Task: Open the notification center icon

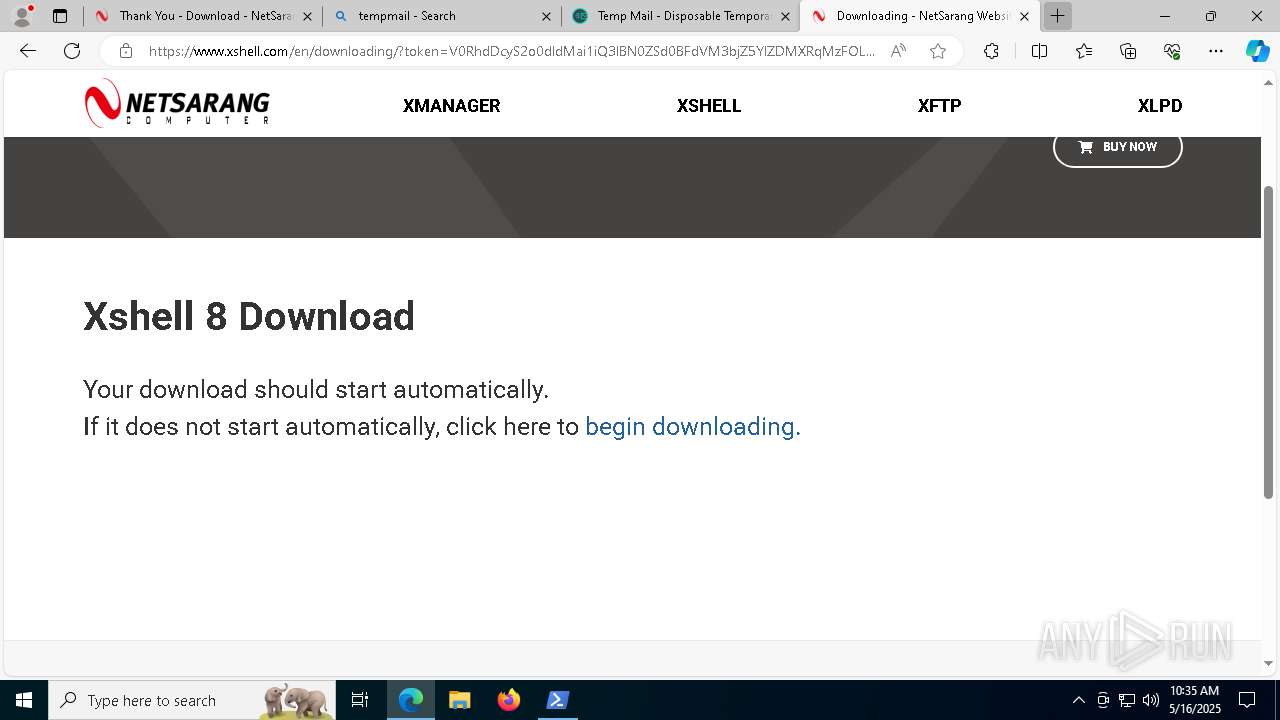Action: [x=1247, y=700]
